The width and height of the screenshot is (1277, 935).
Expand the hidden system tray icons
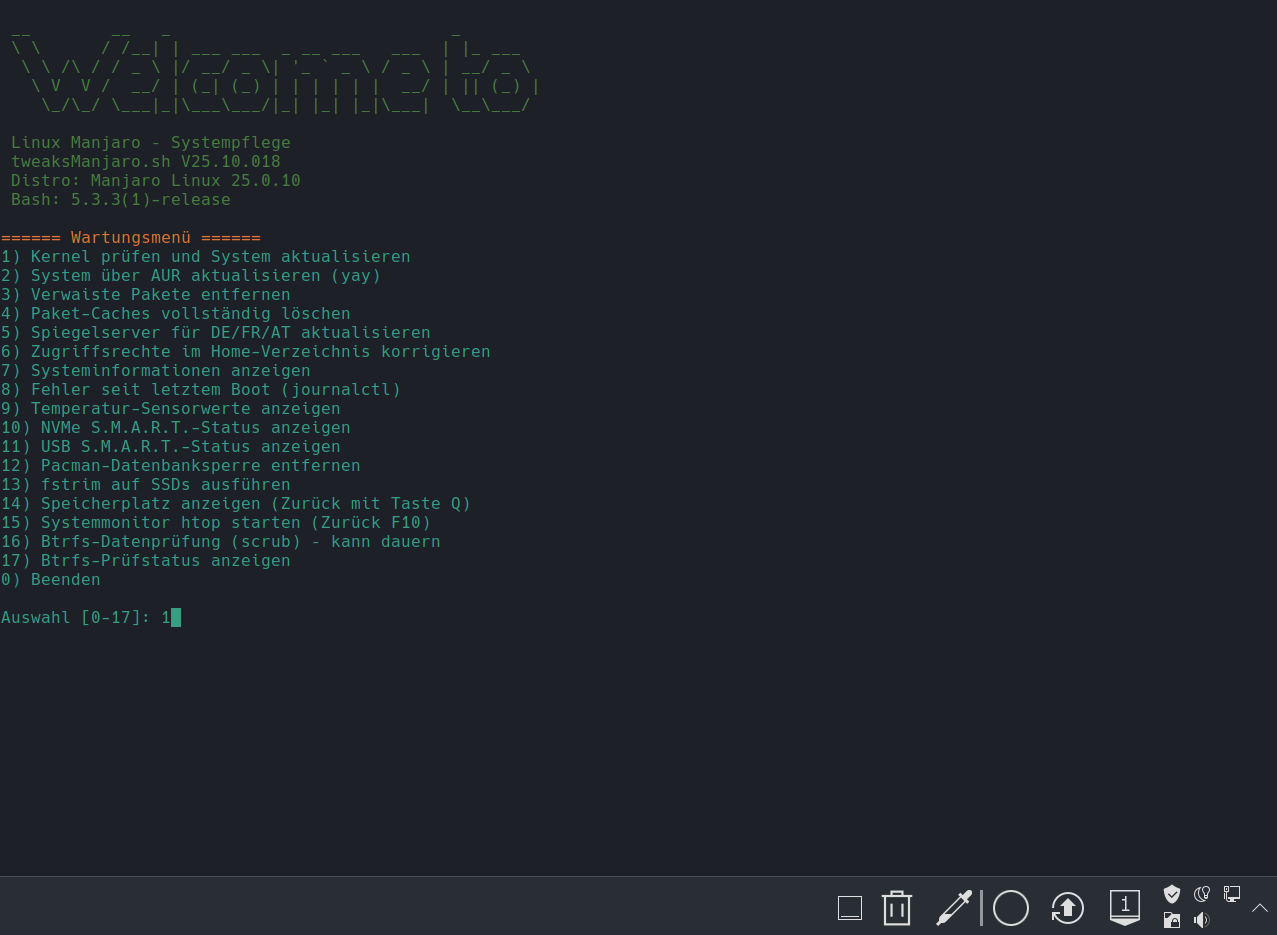1260,907
